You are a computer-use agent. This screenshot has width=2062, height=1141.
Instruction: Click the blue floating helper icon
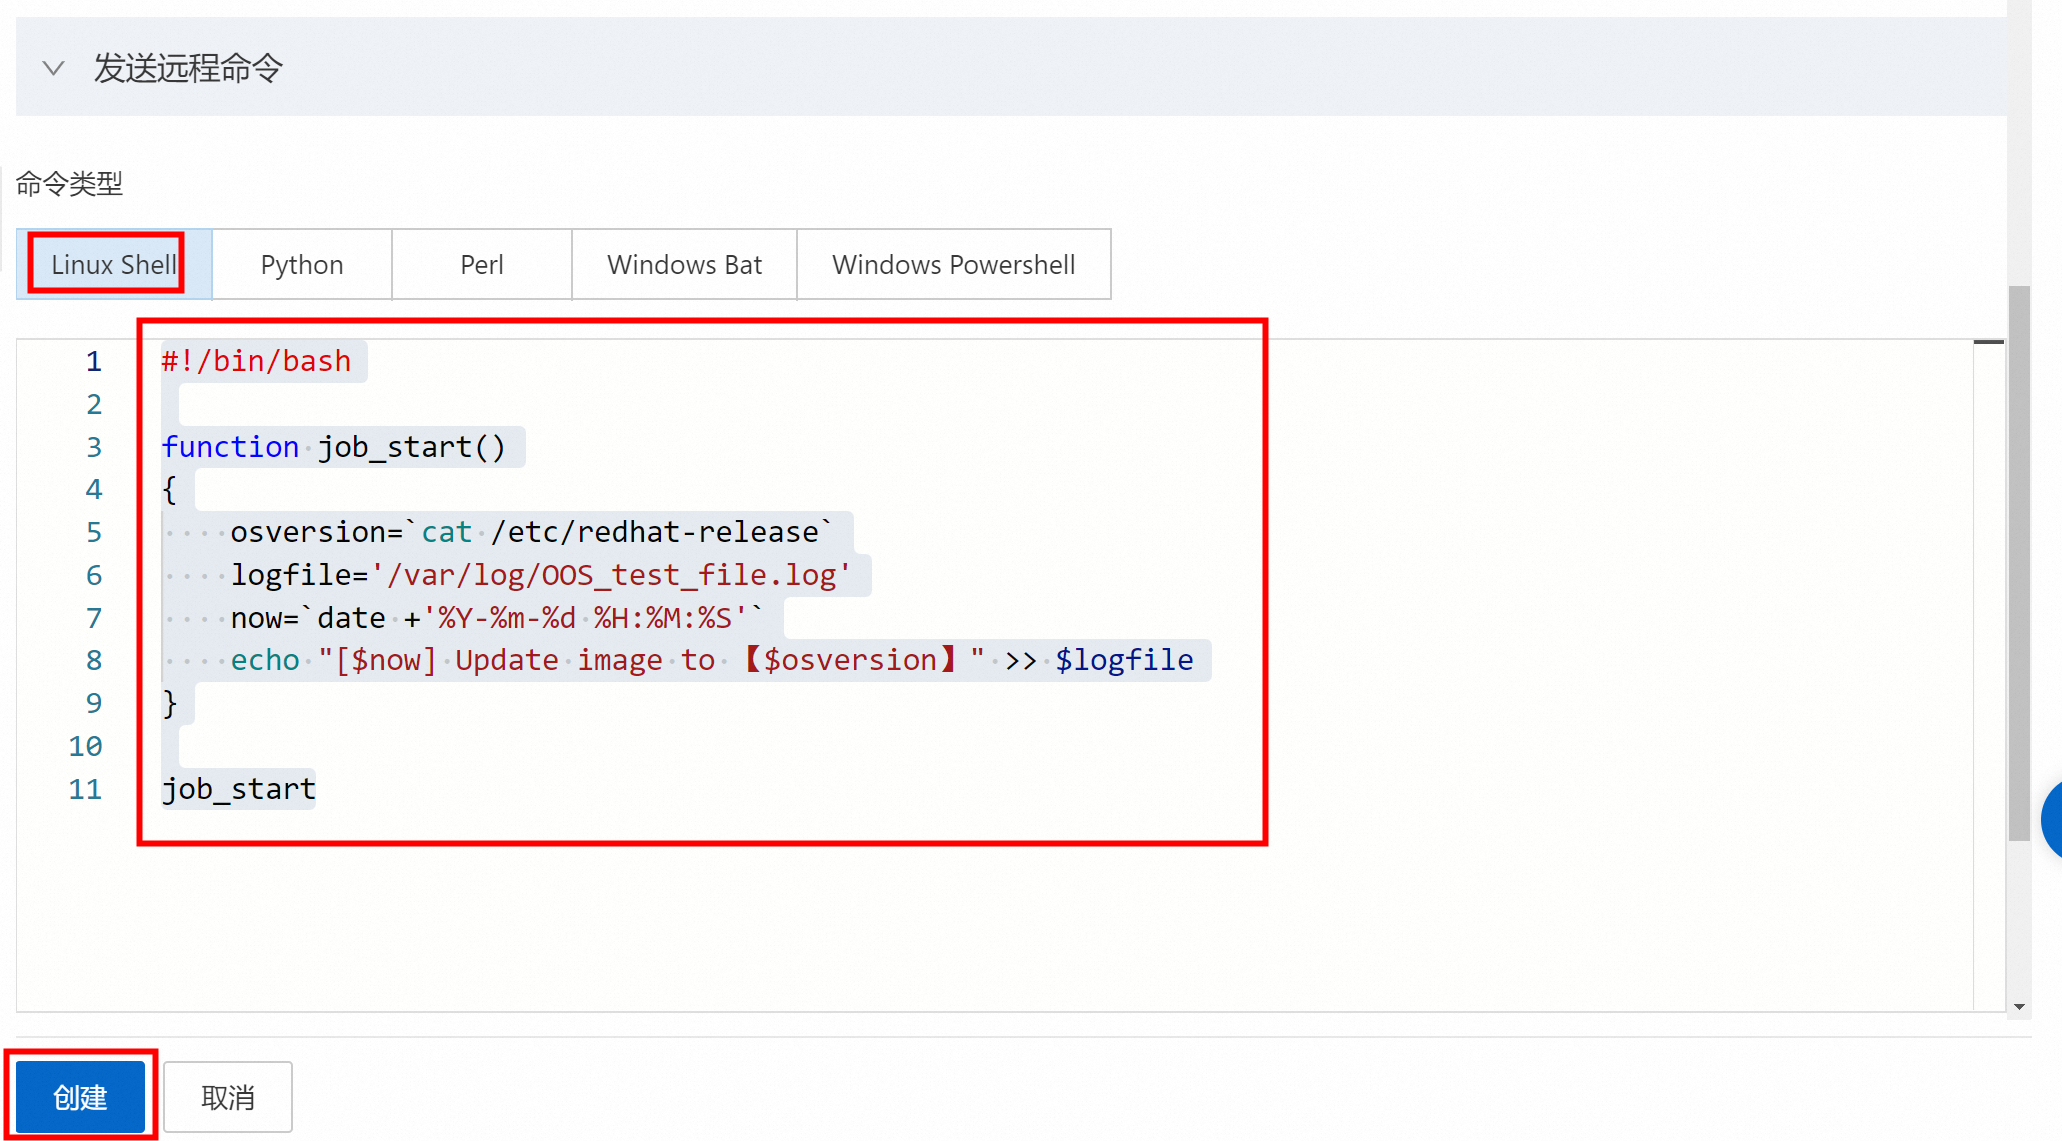[2052, 820]
